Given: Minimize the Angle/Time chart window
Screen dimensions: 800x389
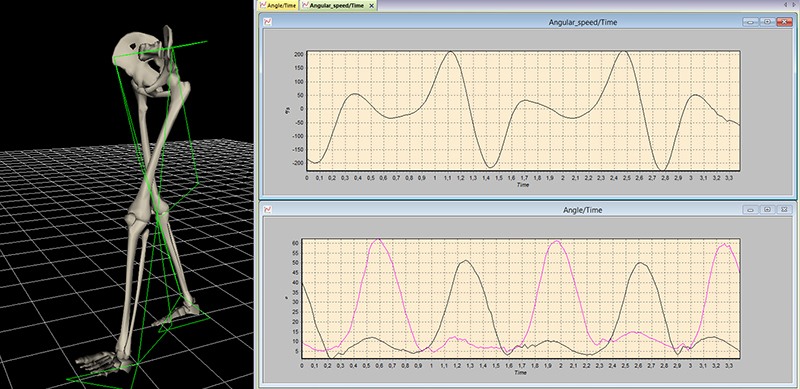Looking at the screenshot, I should (751, 209).
